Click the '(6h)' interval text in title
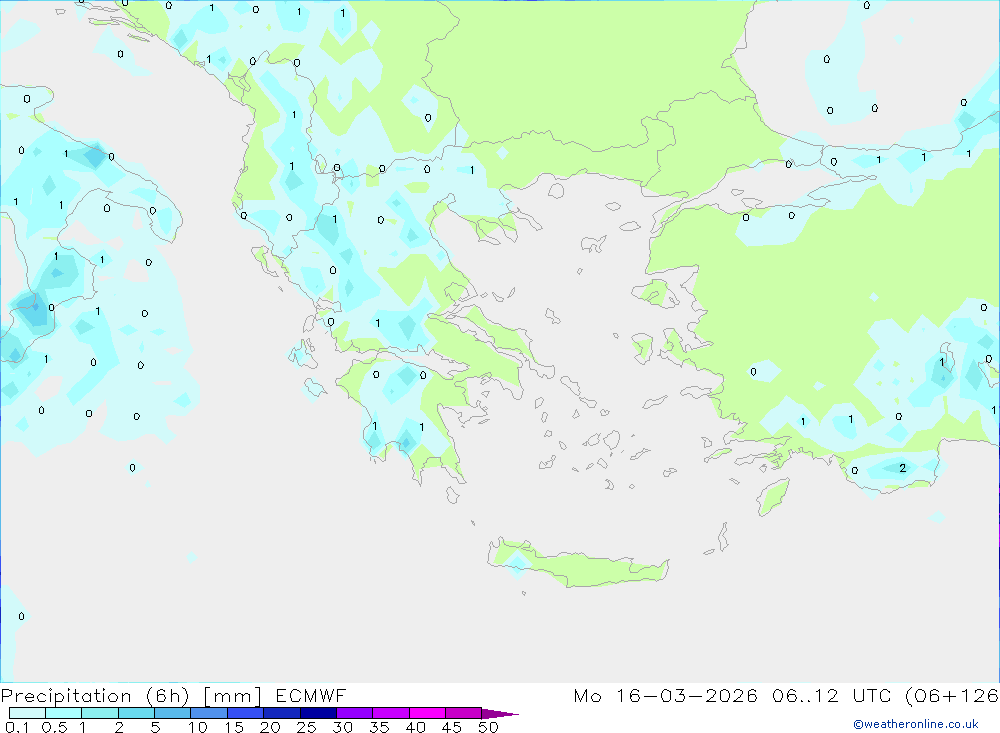Image resolution: width=1000 pixels, height=733 pixels. click(168, 696)
